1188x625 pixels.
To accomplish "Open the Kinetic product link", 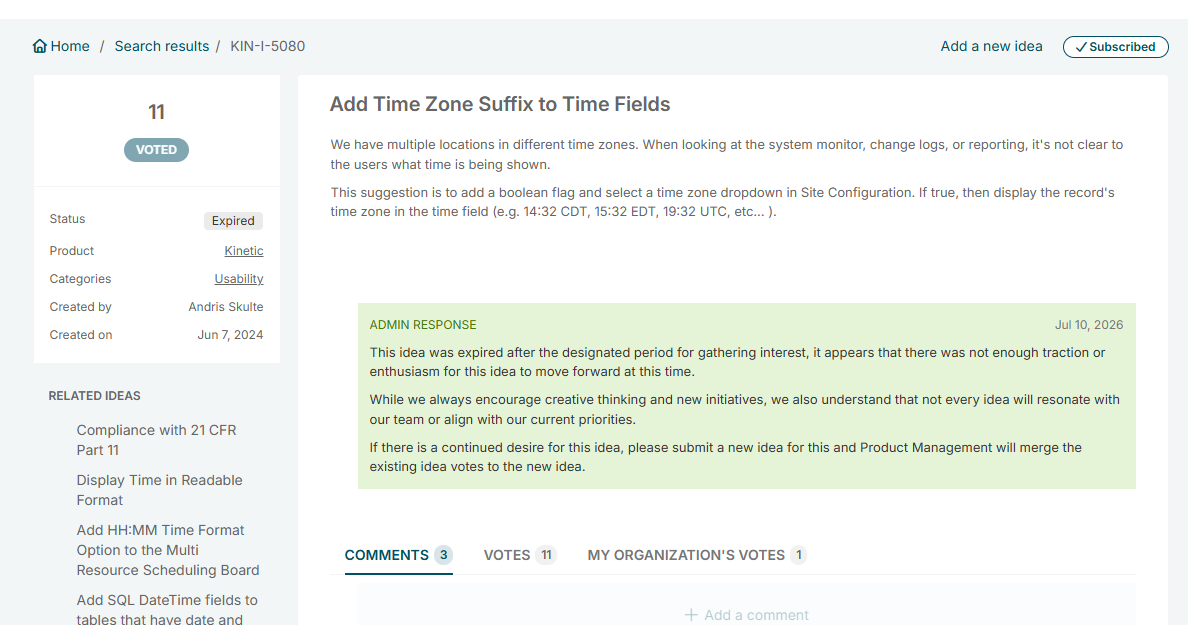I will click(244, 251).
